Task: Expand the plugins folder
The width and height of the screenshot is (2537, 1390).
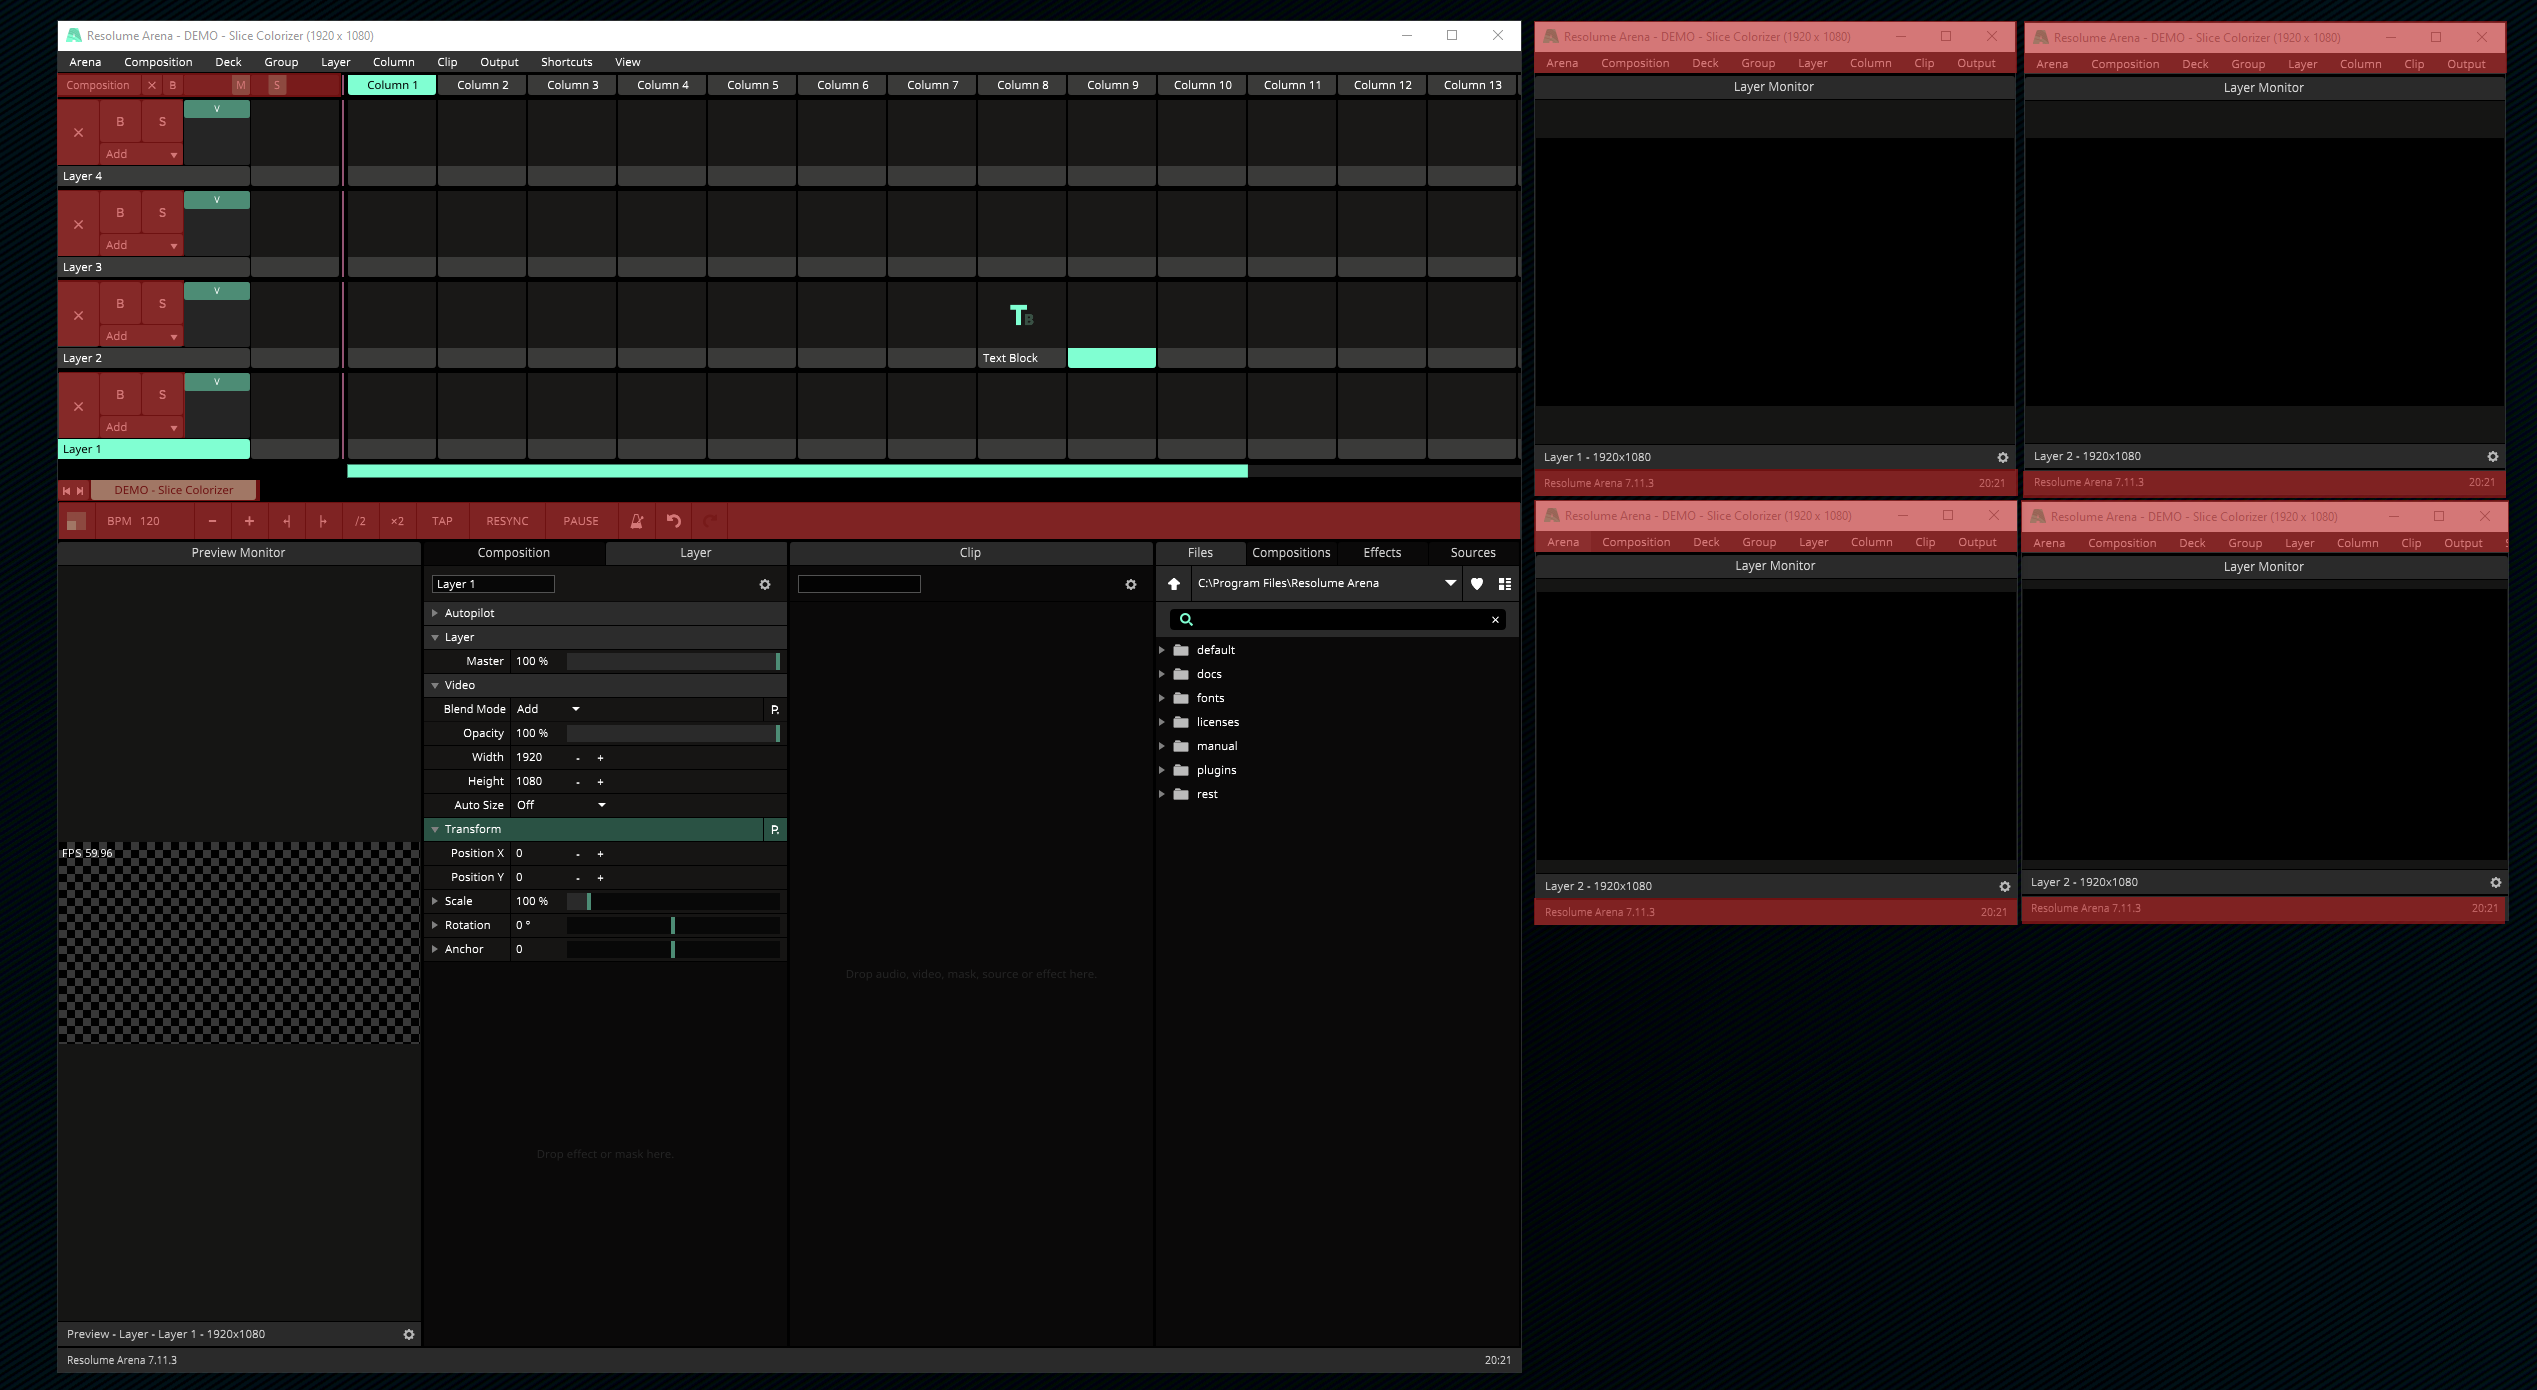Action: 1162,770
